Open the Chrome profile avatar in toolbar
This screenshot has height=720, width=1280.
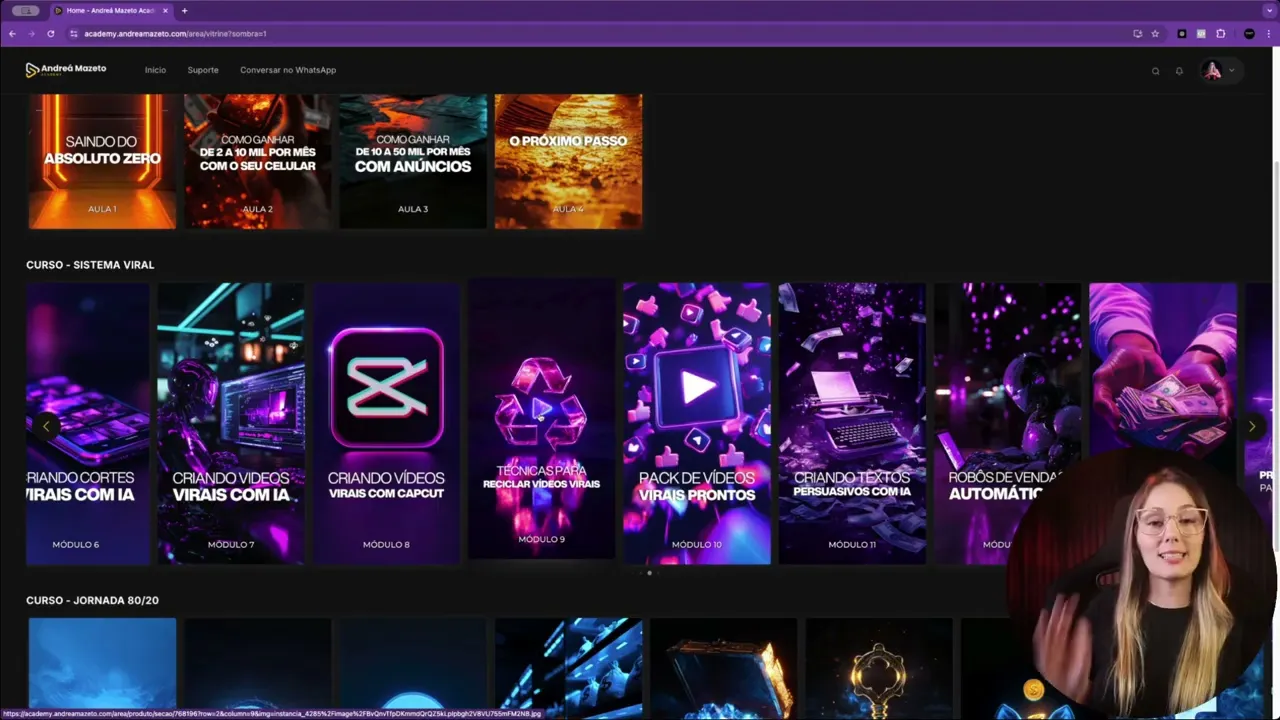point(1249,33)
